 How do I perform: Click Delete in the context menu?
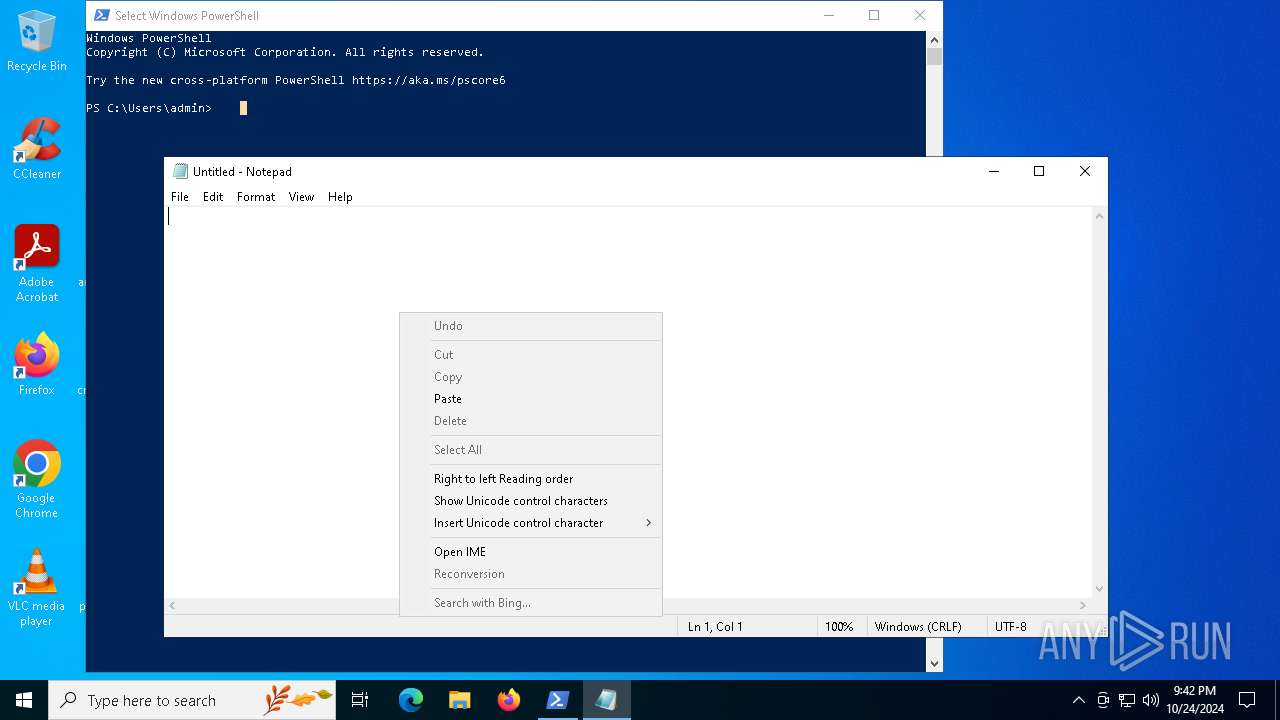click(x=530, y=421)
